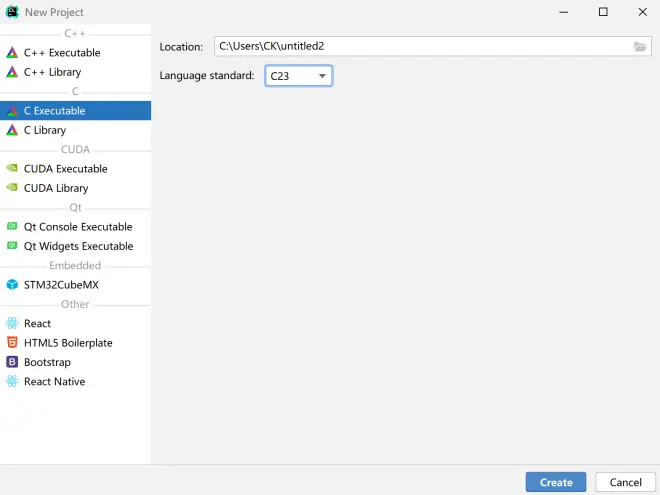Click the Qt Console Executable icon
The height and width of the screenshot is (495, 660).
point(12,226)
